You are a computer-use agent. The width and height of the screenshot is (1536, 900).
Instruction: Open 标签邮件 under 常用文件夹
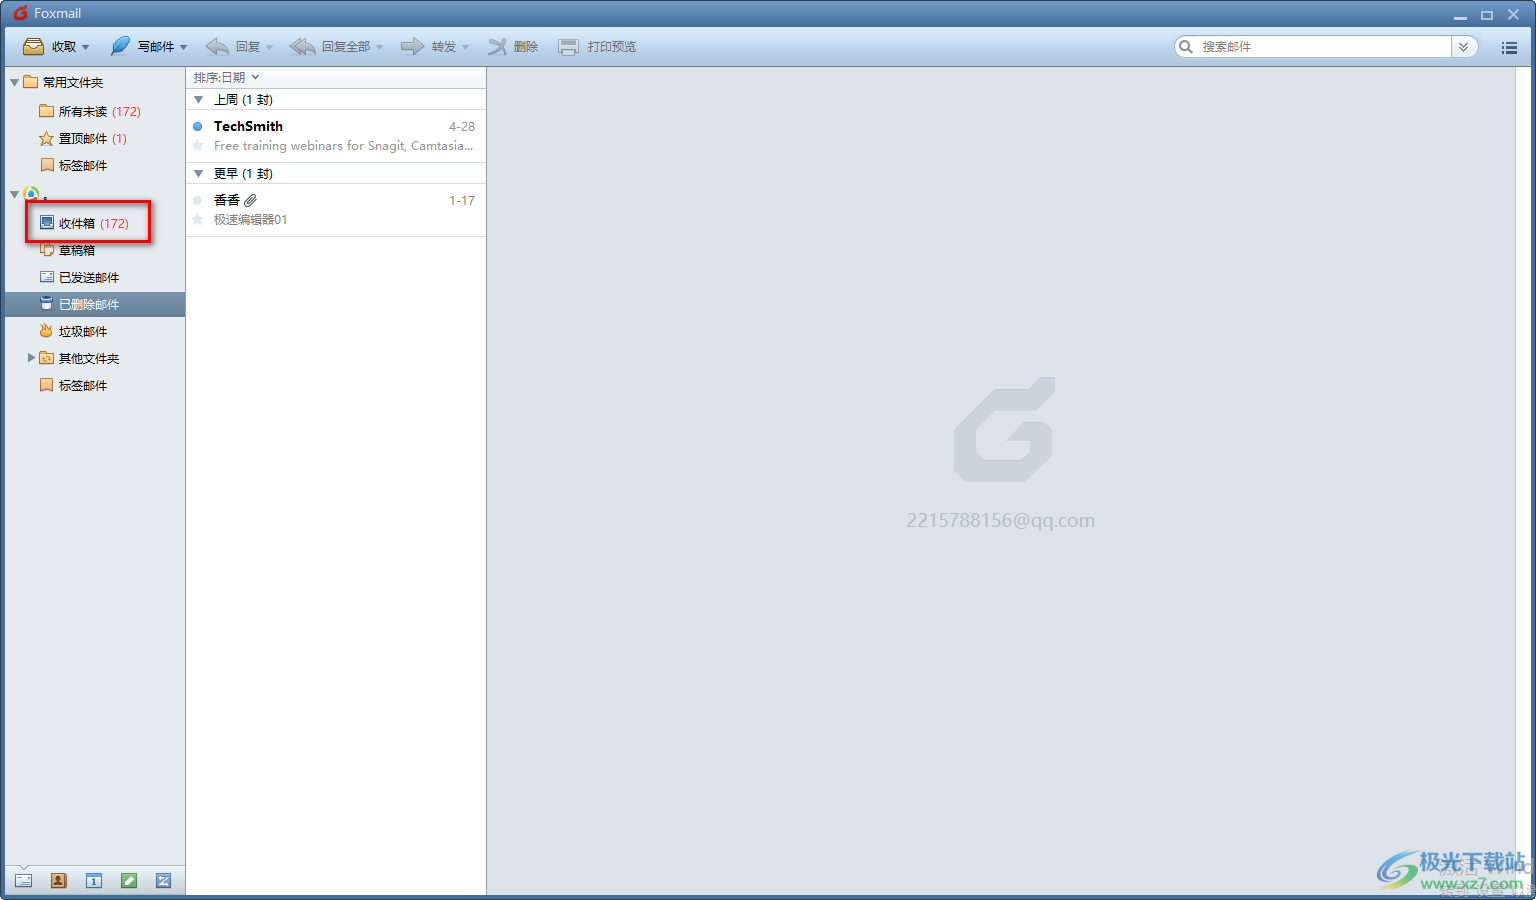point(73,166)
